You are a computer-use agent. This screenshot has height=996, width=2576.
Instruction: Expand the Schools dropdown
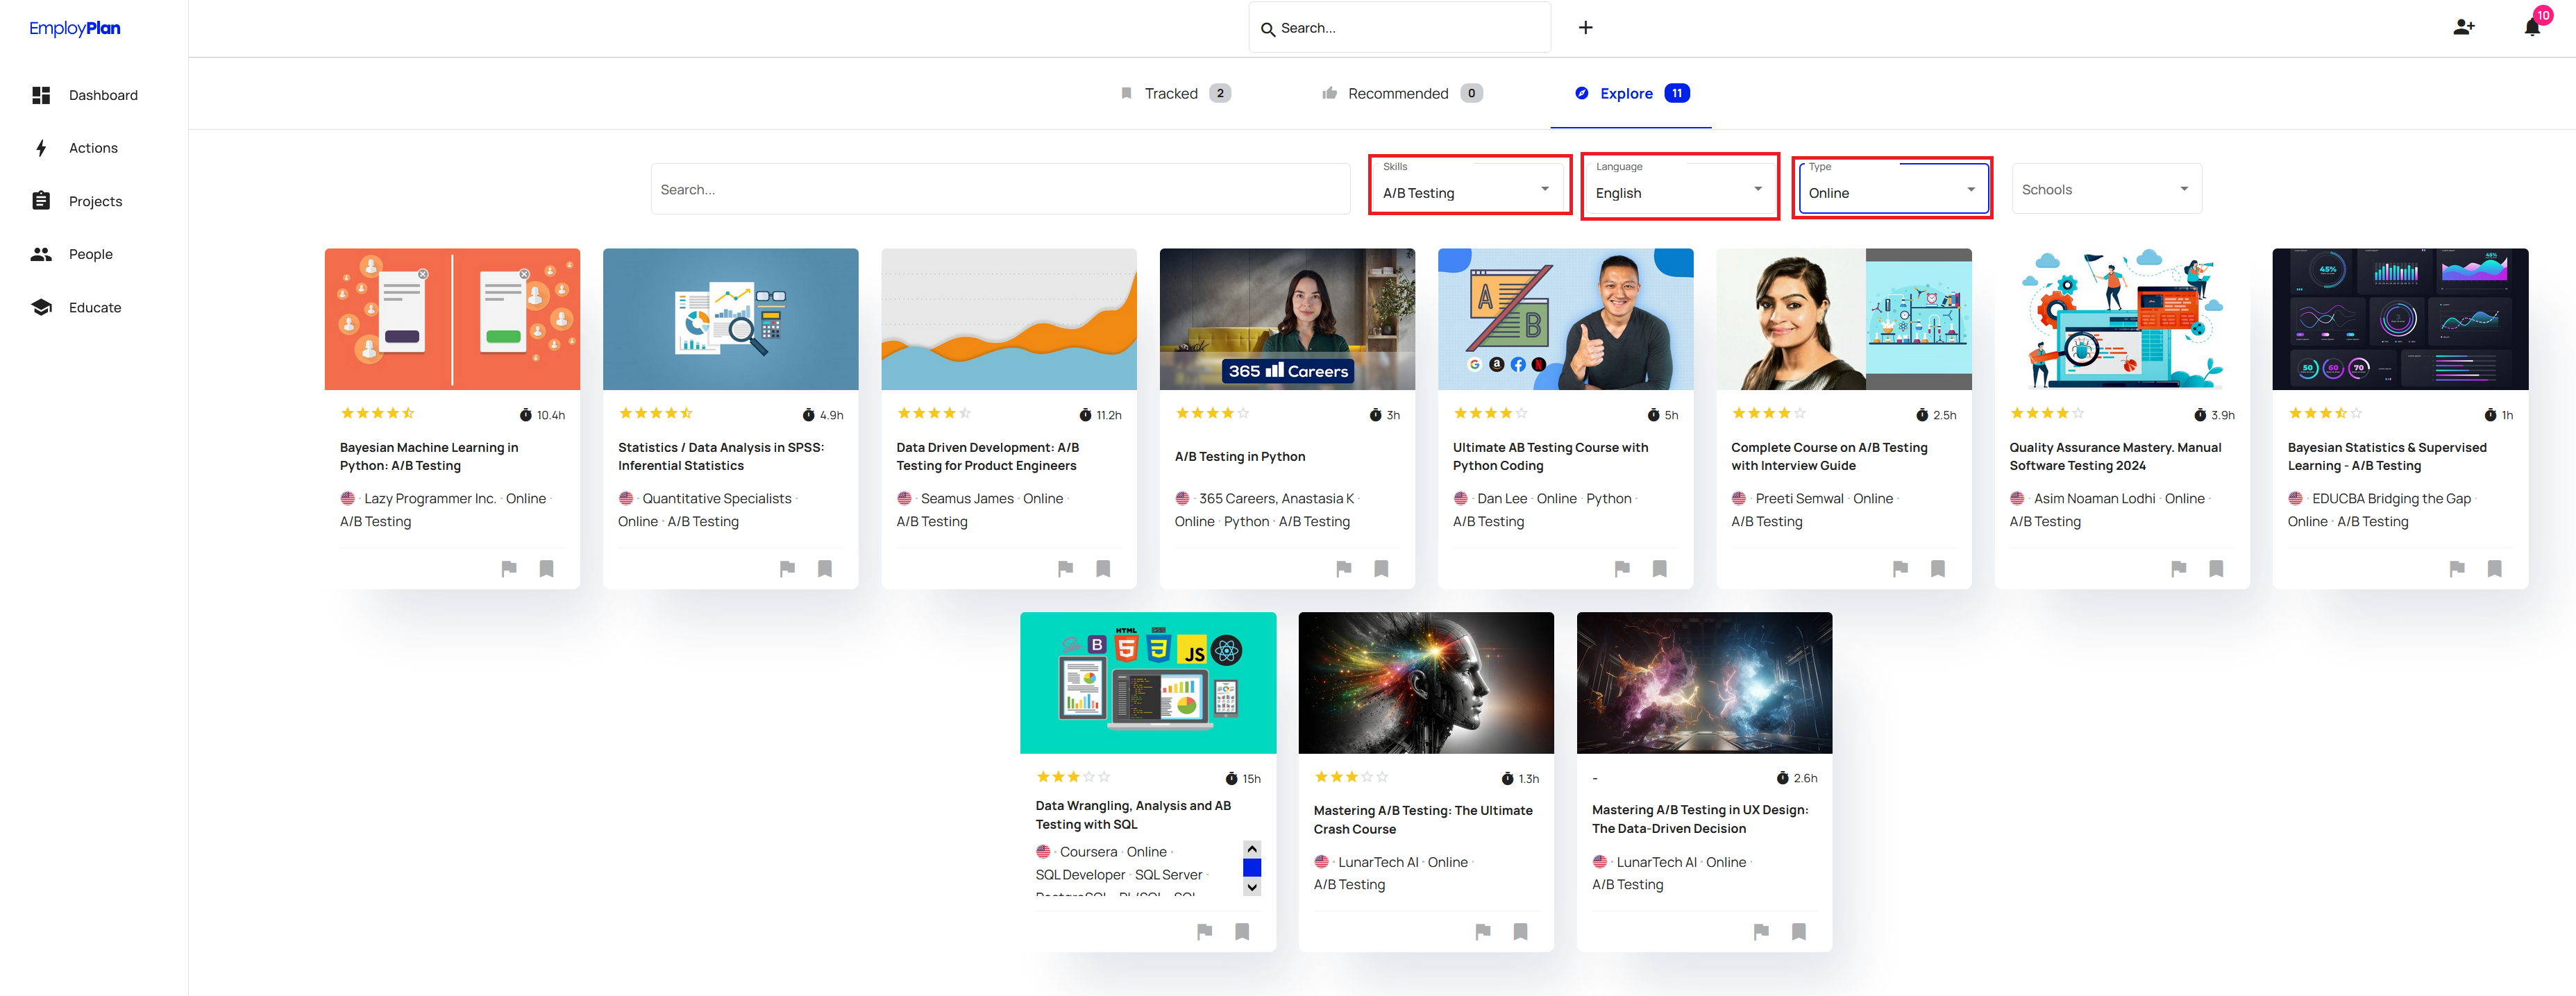coord(2106,189)
